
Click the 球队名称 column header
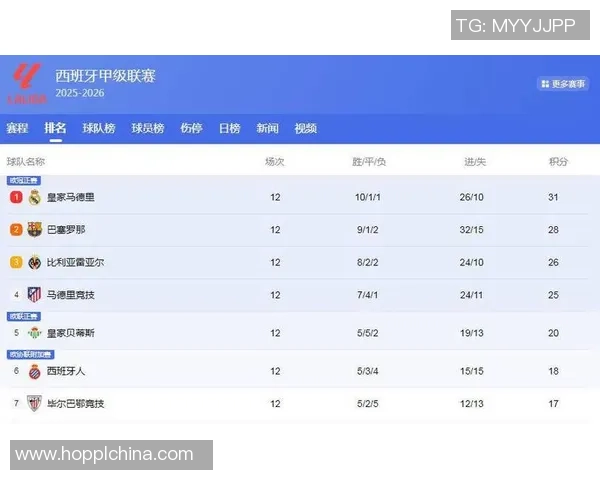[x=26, y=162]
